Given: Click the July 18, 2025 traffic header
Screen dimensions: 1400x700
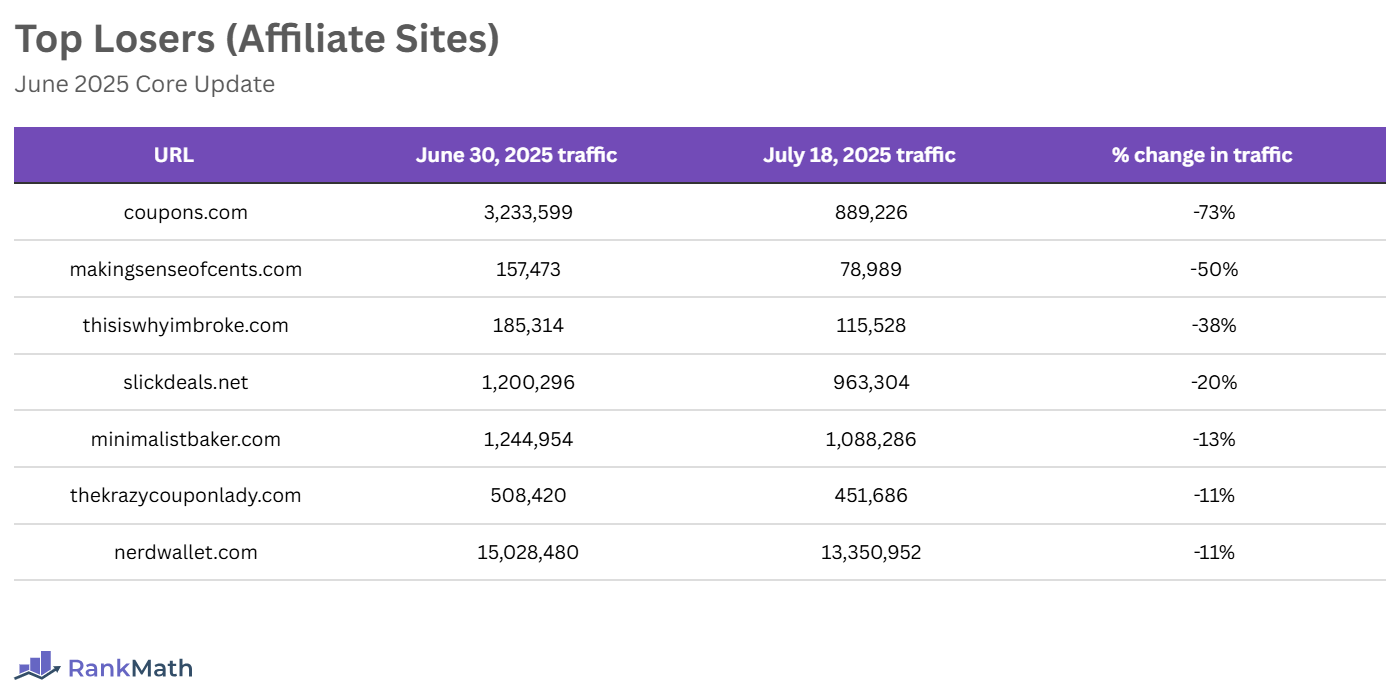Looking at the screenshot, I should 859,155.
